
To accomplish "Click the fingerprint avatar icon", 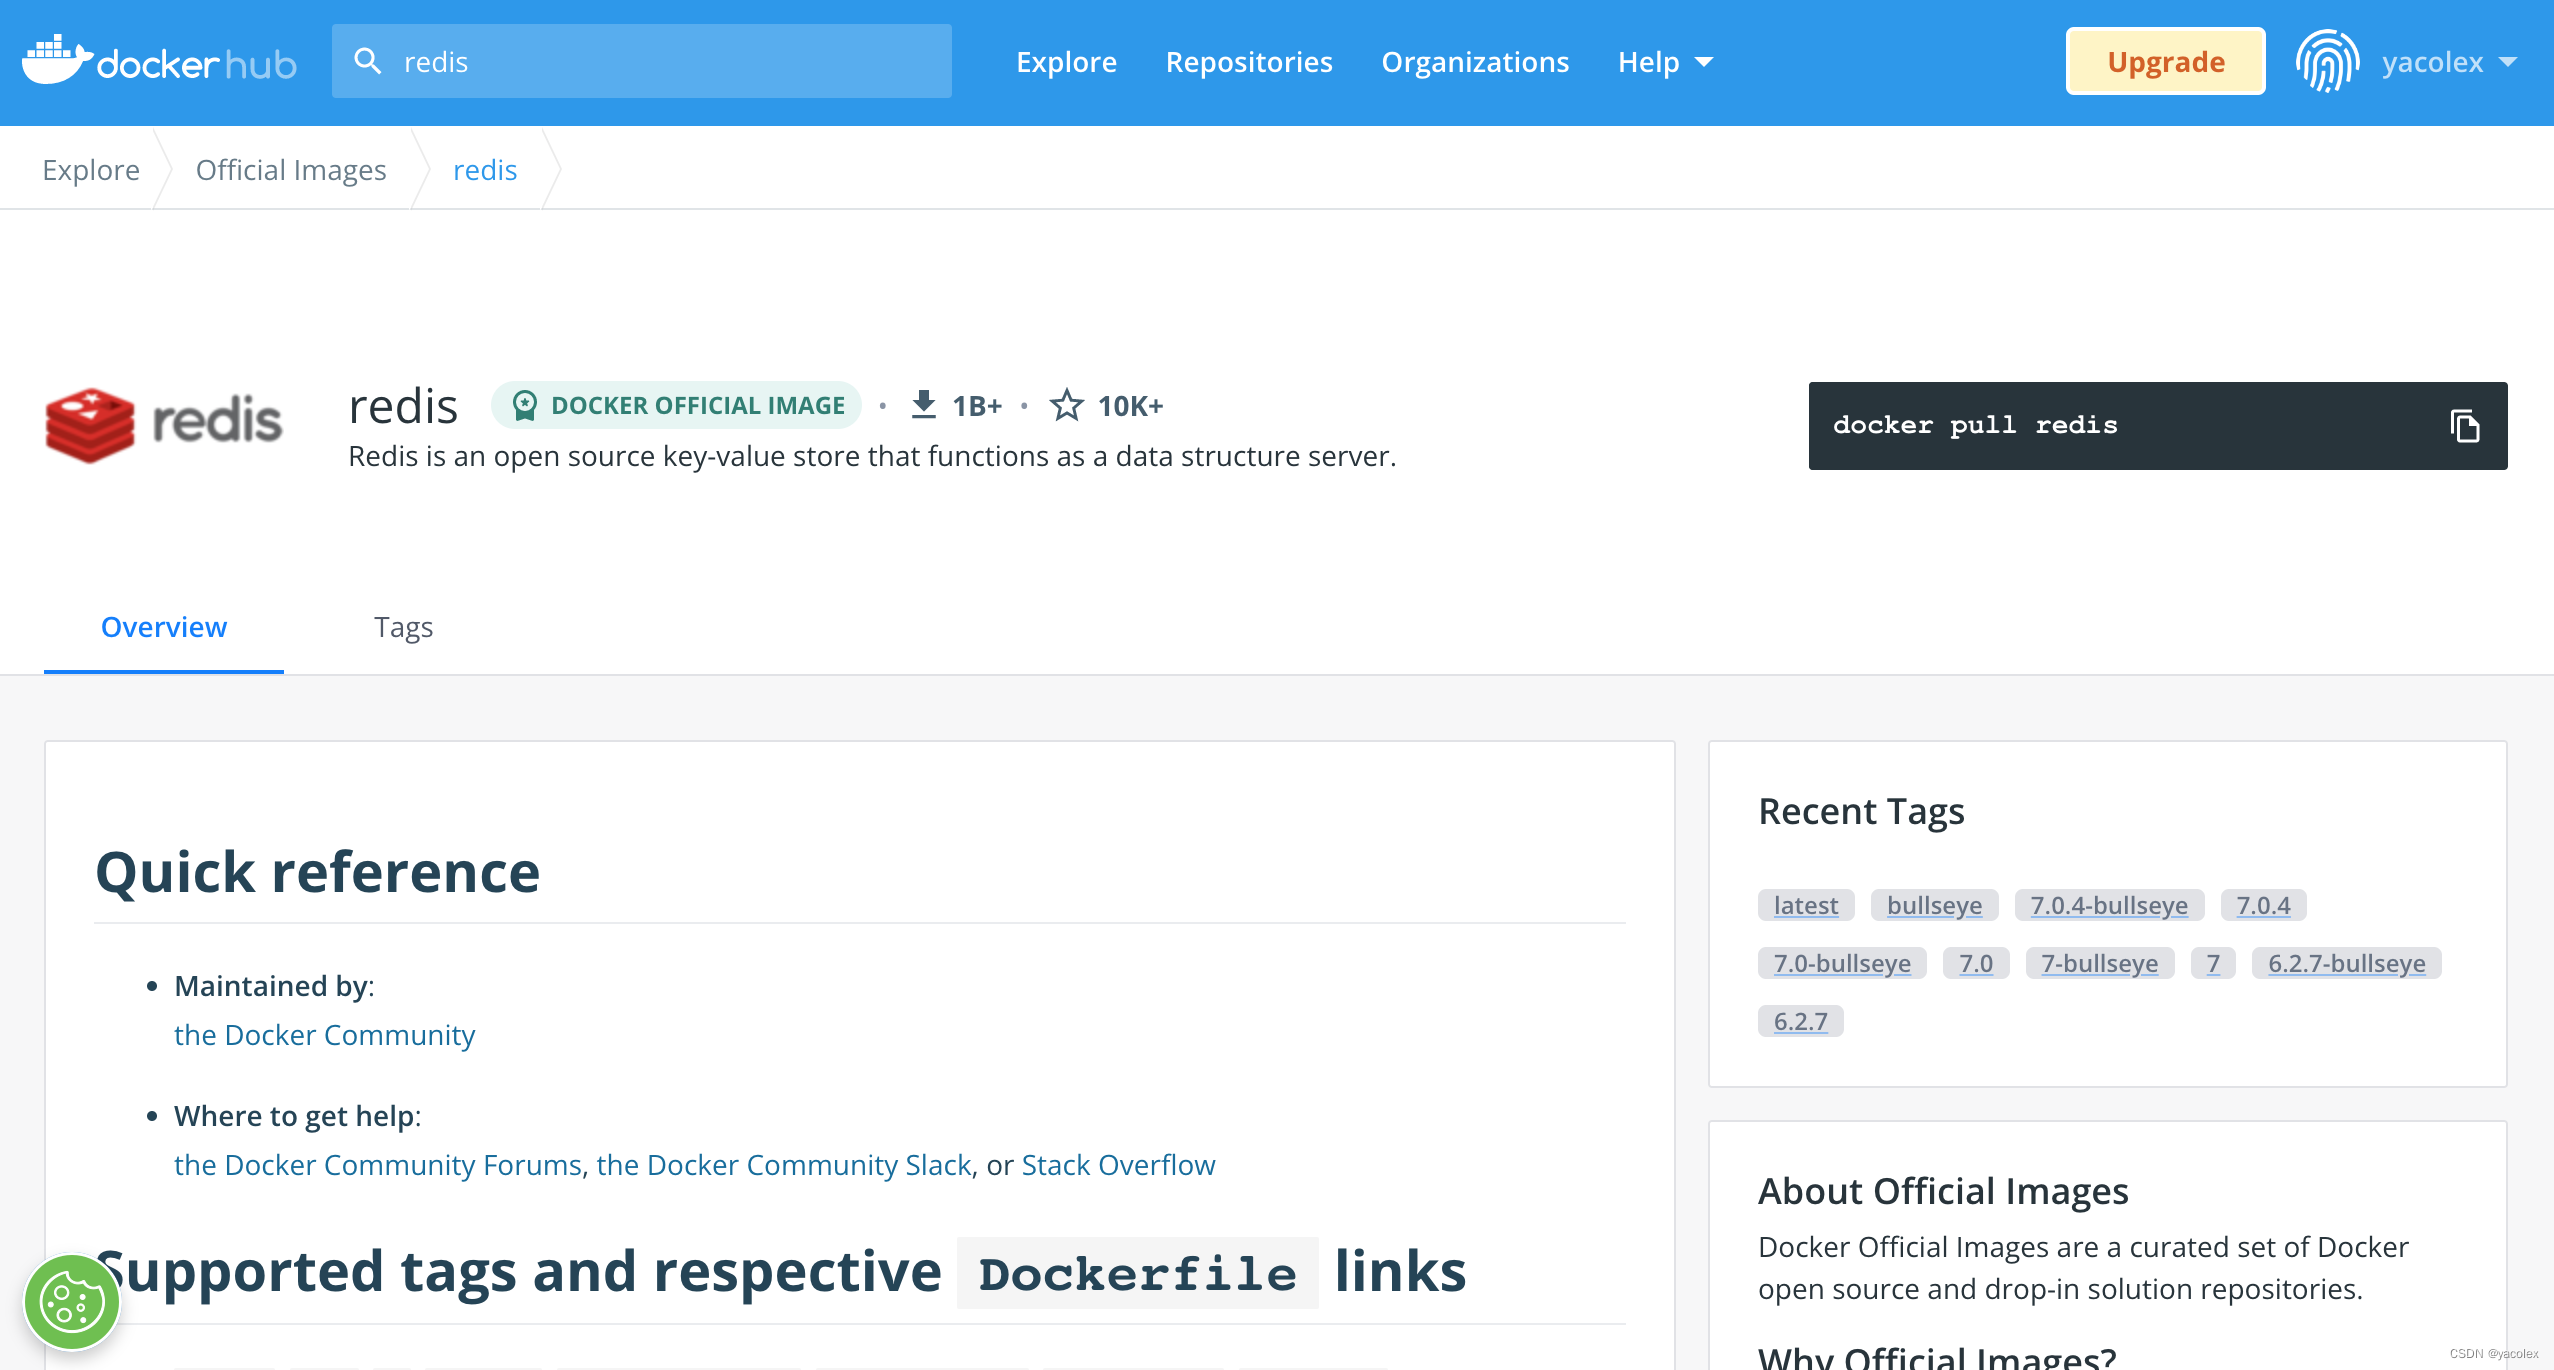I will click(x=2328, y=62).
